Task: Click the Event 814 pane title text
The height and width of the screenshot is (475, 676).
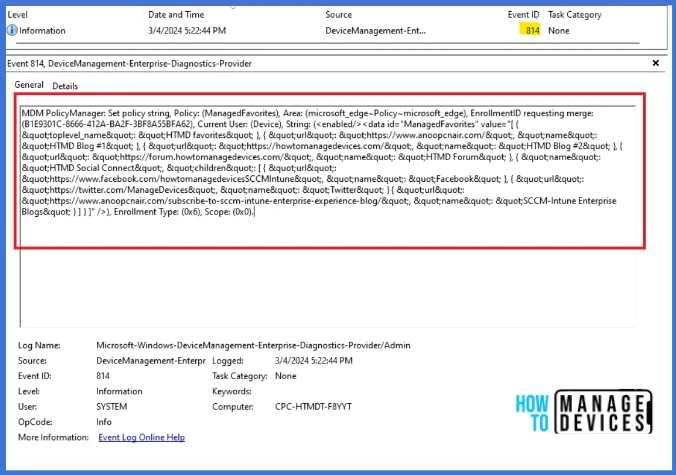Action: 129,63
